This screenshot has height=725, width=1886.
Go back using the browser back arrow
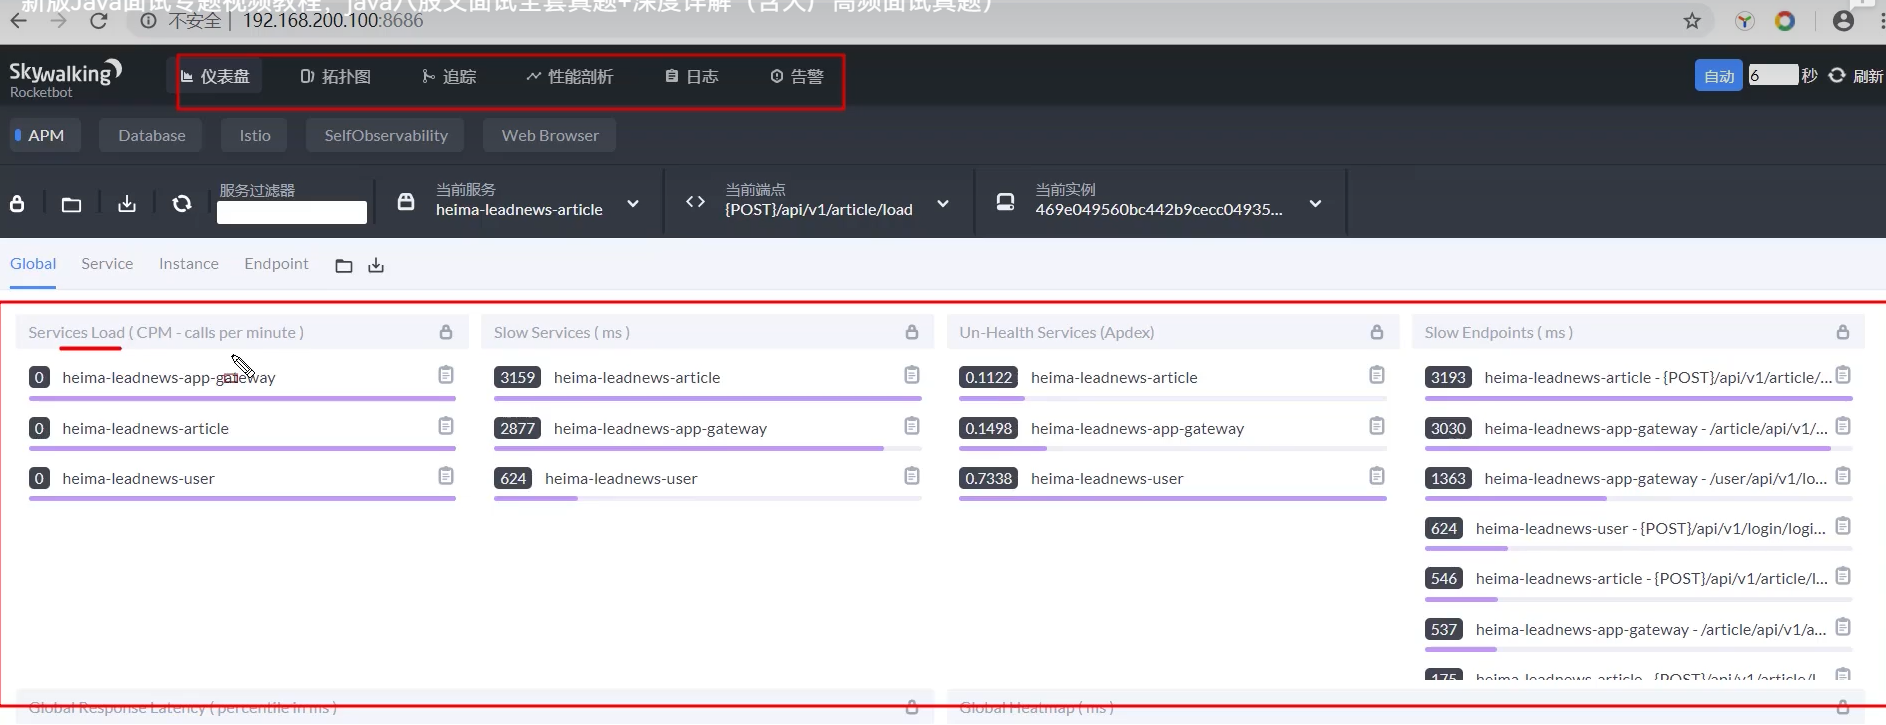click(x=19, y=20)
